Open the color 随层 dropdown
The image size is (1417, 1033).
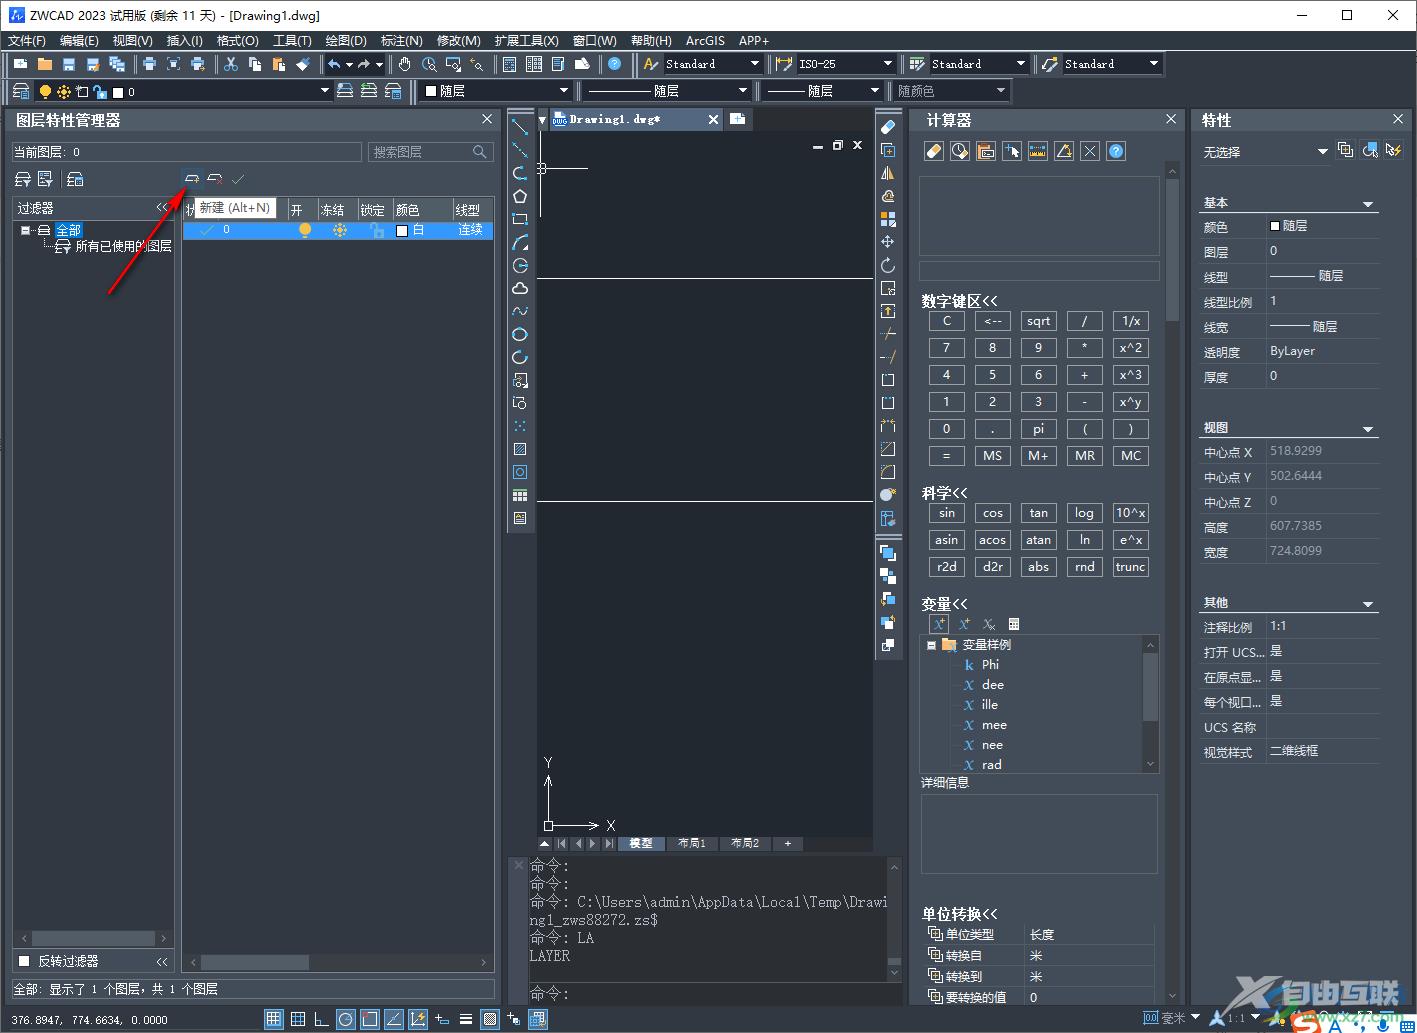tap(563, 91)
